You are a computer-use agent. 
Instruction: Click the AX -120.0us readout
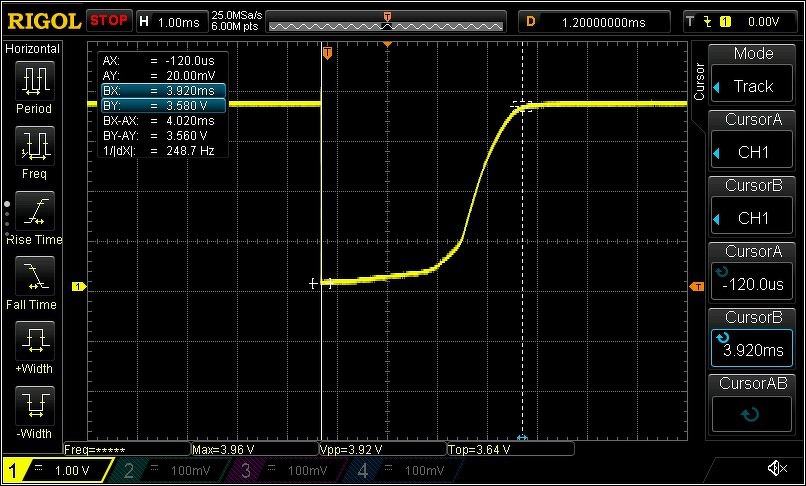click(158, 61)
